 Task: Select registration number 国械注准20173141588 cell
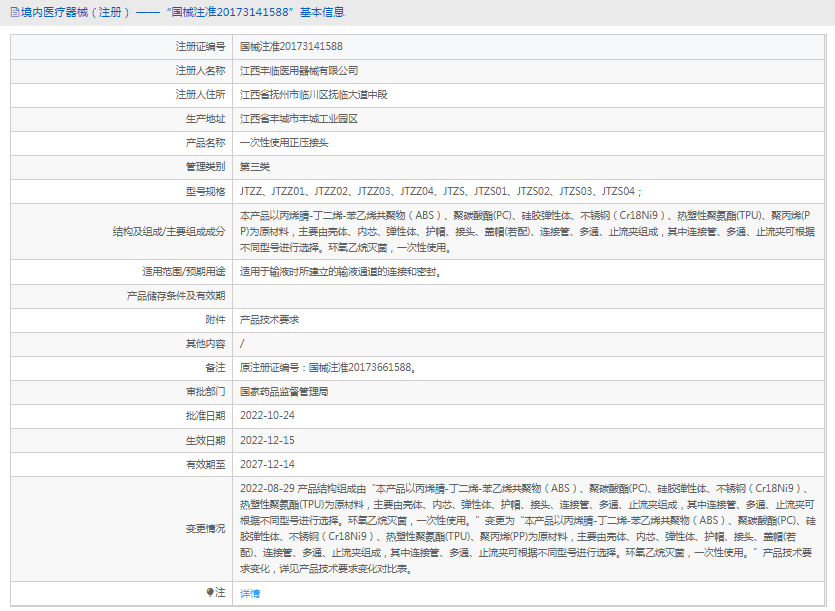(x=291, y=46)
